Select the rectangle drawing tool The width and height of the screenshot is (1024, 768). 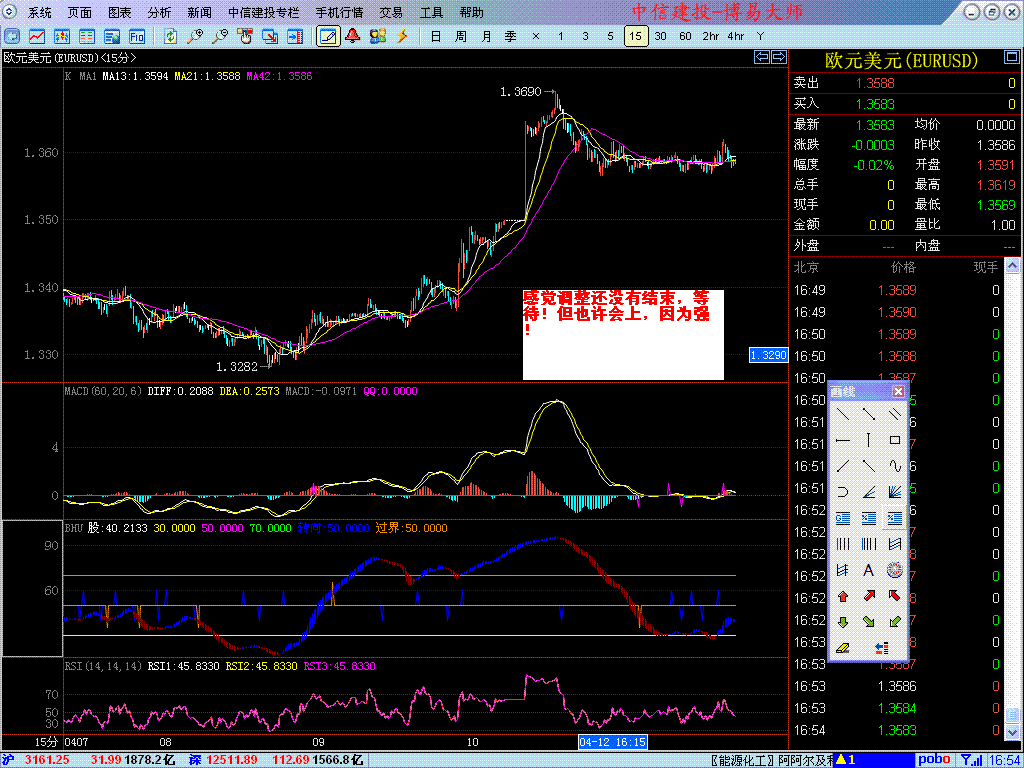pyautogui.click(x=894, y=440)
